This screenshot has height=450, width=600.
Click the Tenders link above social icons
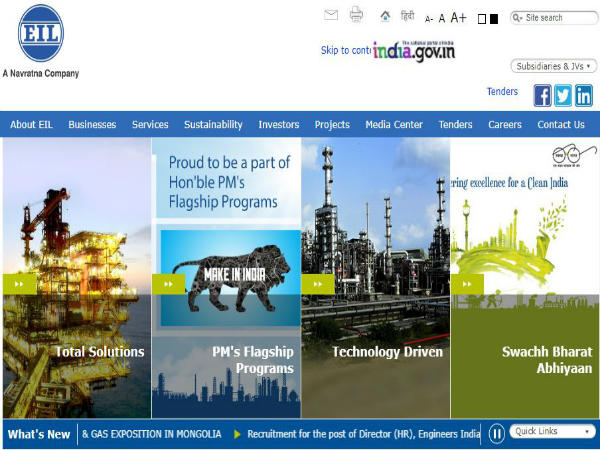502,92
